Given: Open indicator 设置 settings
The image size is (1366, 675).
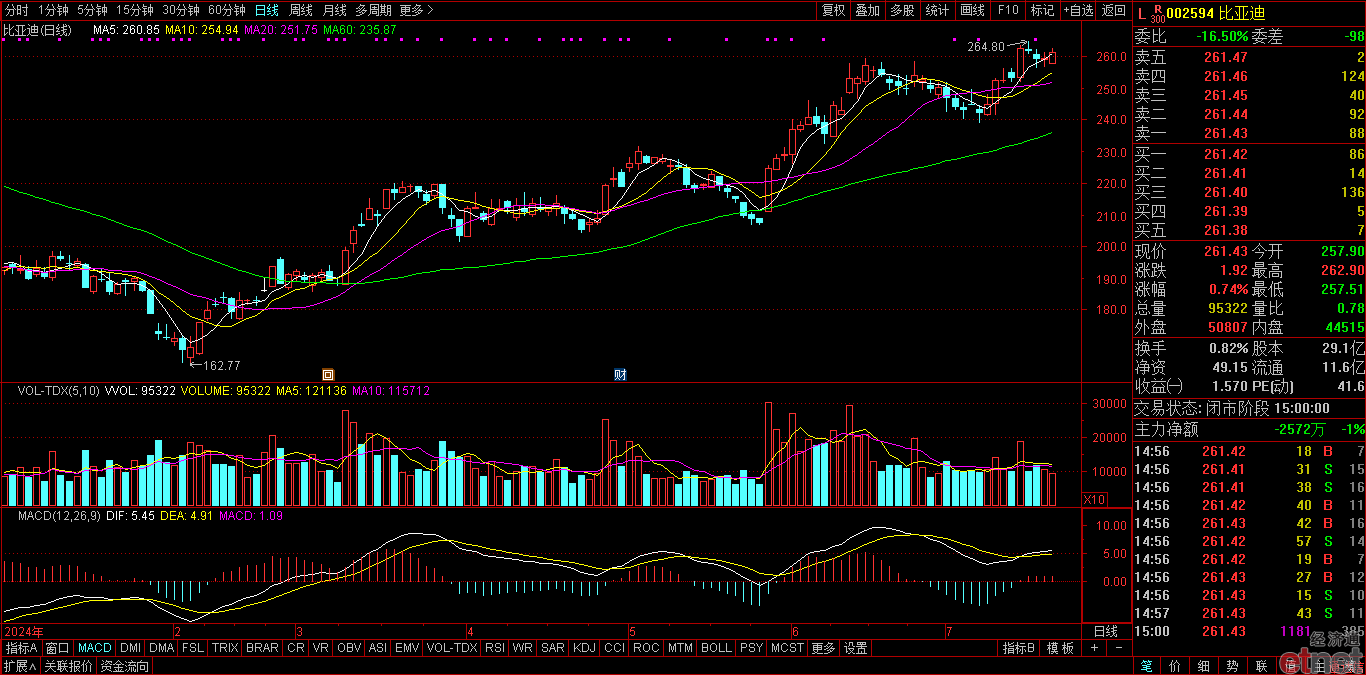Looking at the screenshot, I should pyautogui.click(x=856, y=648).
